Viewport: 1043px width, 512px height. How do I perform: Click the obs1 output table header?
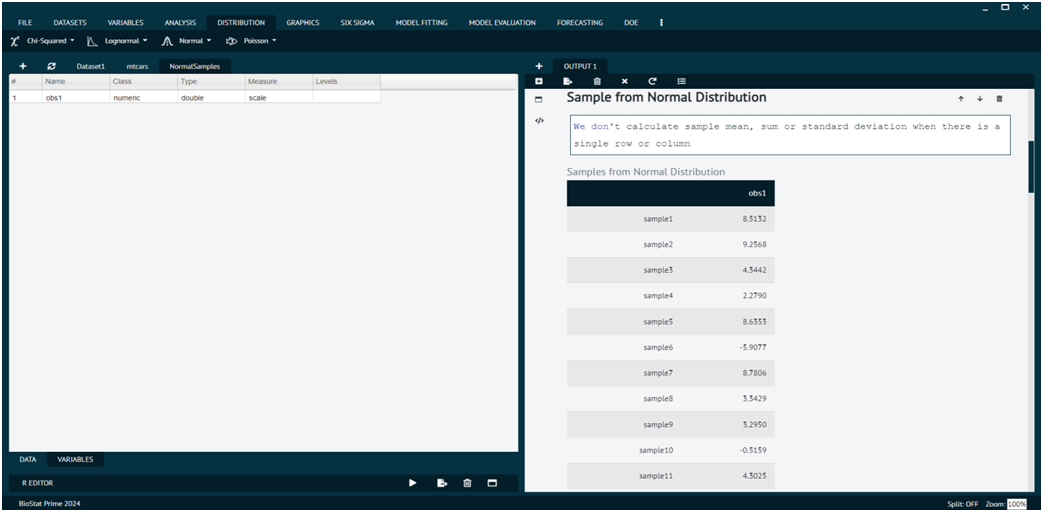tap(758, 193)
